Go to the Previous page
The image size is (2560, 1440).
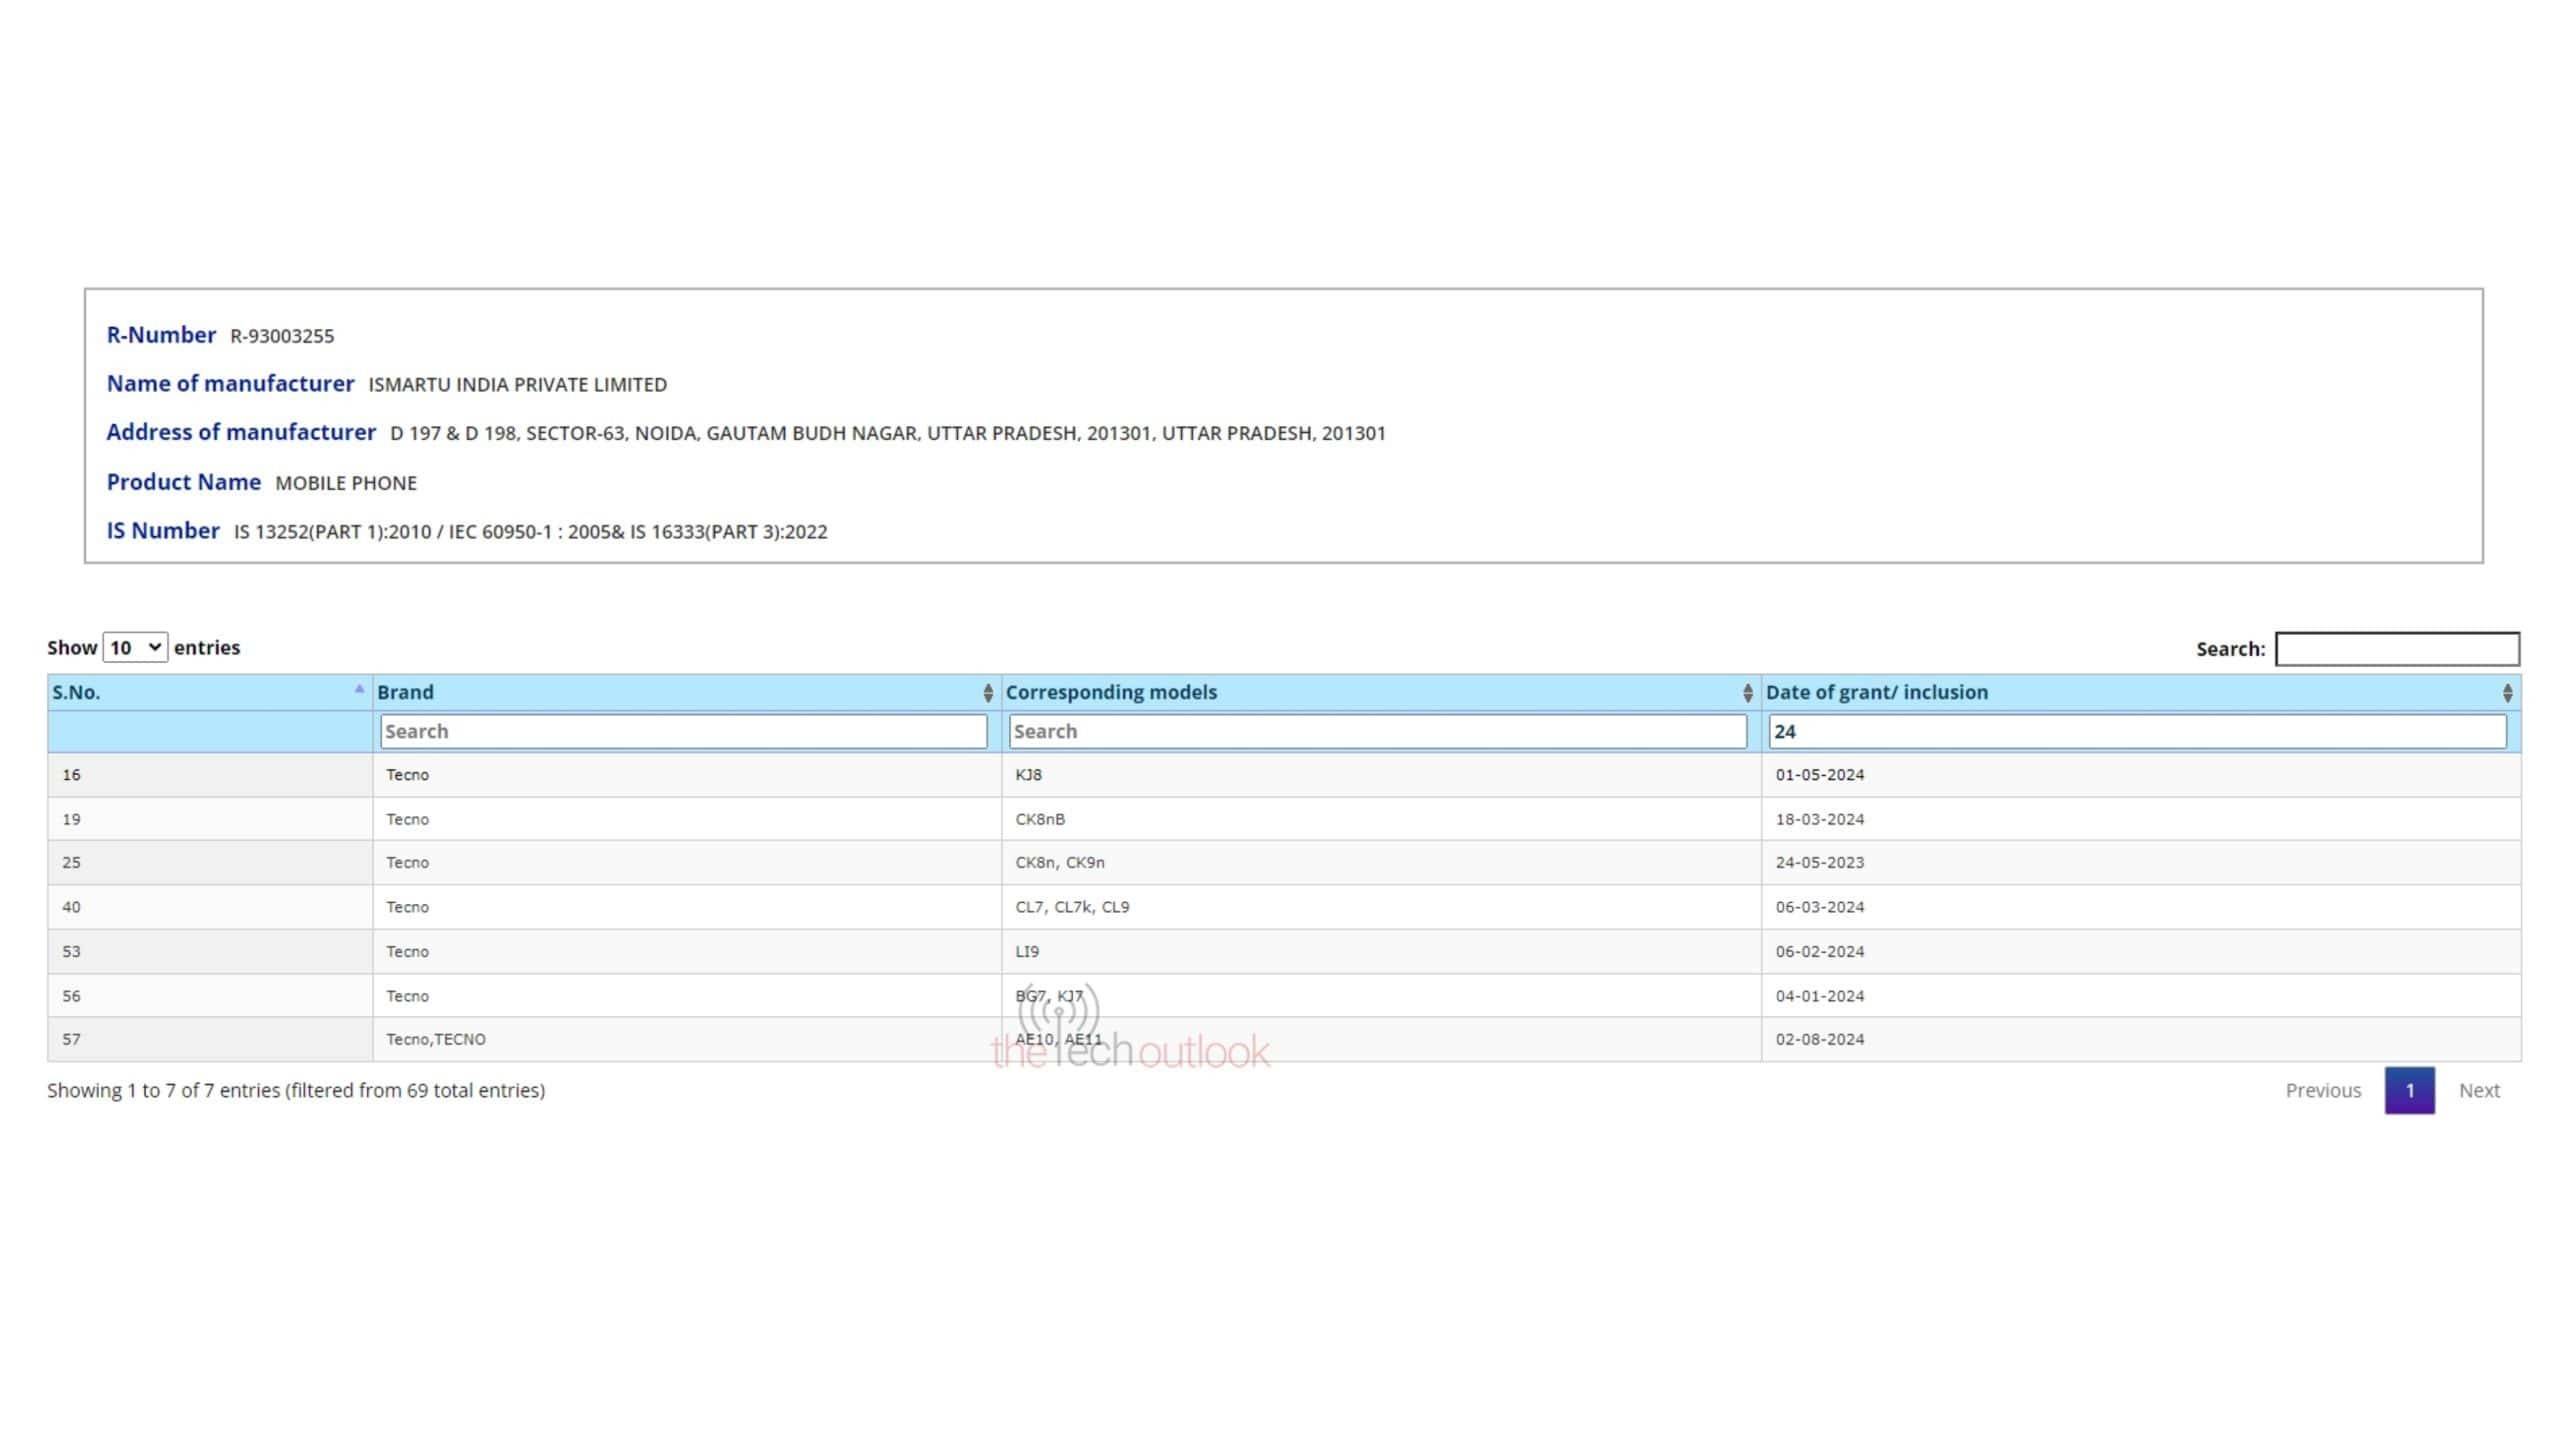(2322, 1090)
